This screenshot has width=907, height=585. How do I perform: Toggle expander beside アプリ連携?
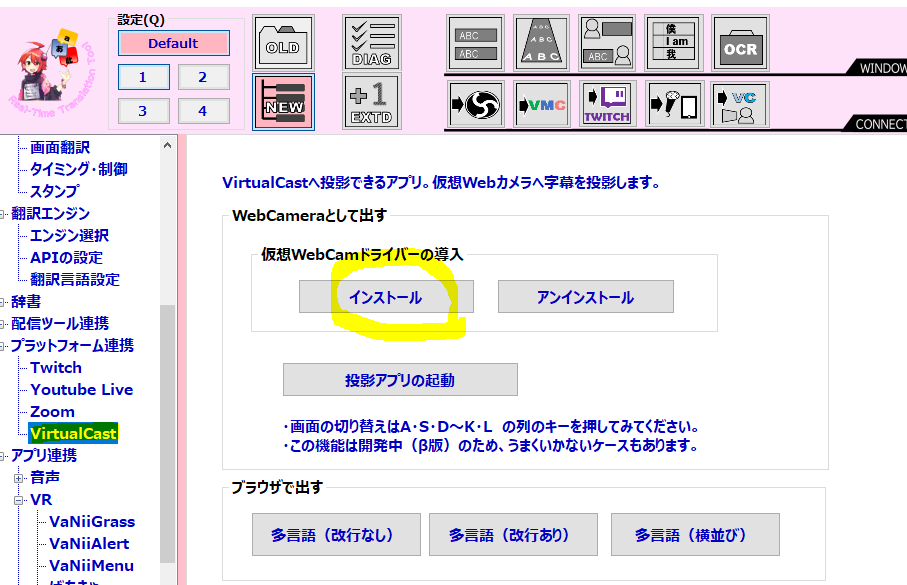click(x=2, y=457)
